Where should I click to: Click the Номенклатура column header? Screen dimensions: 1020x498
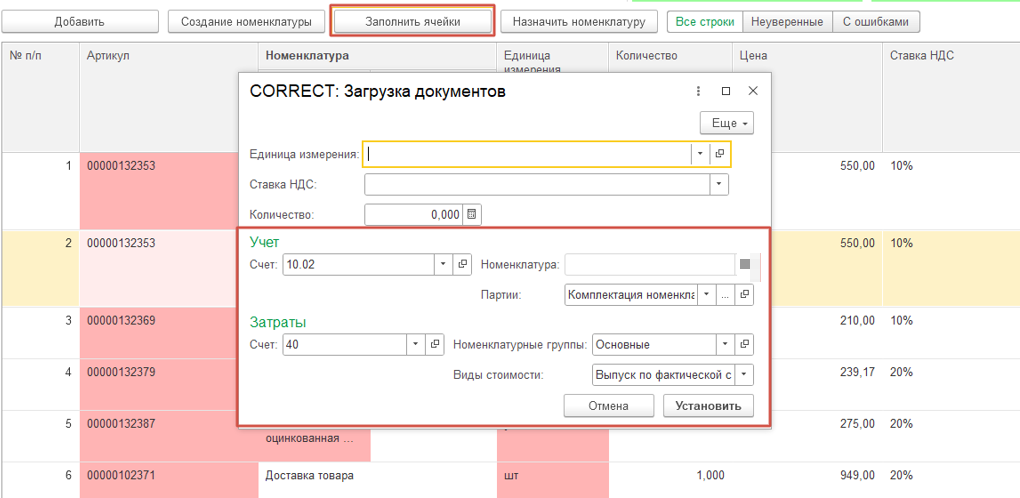[x=377, y=56]
